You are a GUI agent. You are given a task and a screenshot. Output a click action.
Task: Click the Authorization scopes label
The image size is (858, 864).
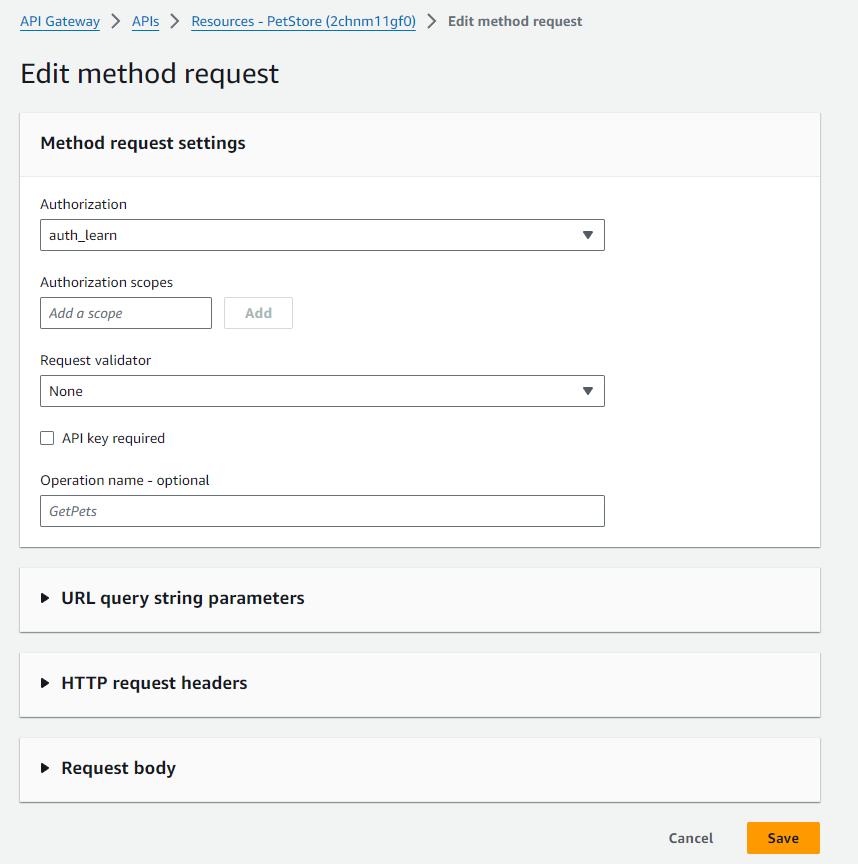click(106, 283)
